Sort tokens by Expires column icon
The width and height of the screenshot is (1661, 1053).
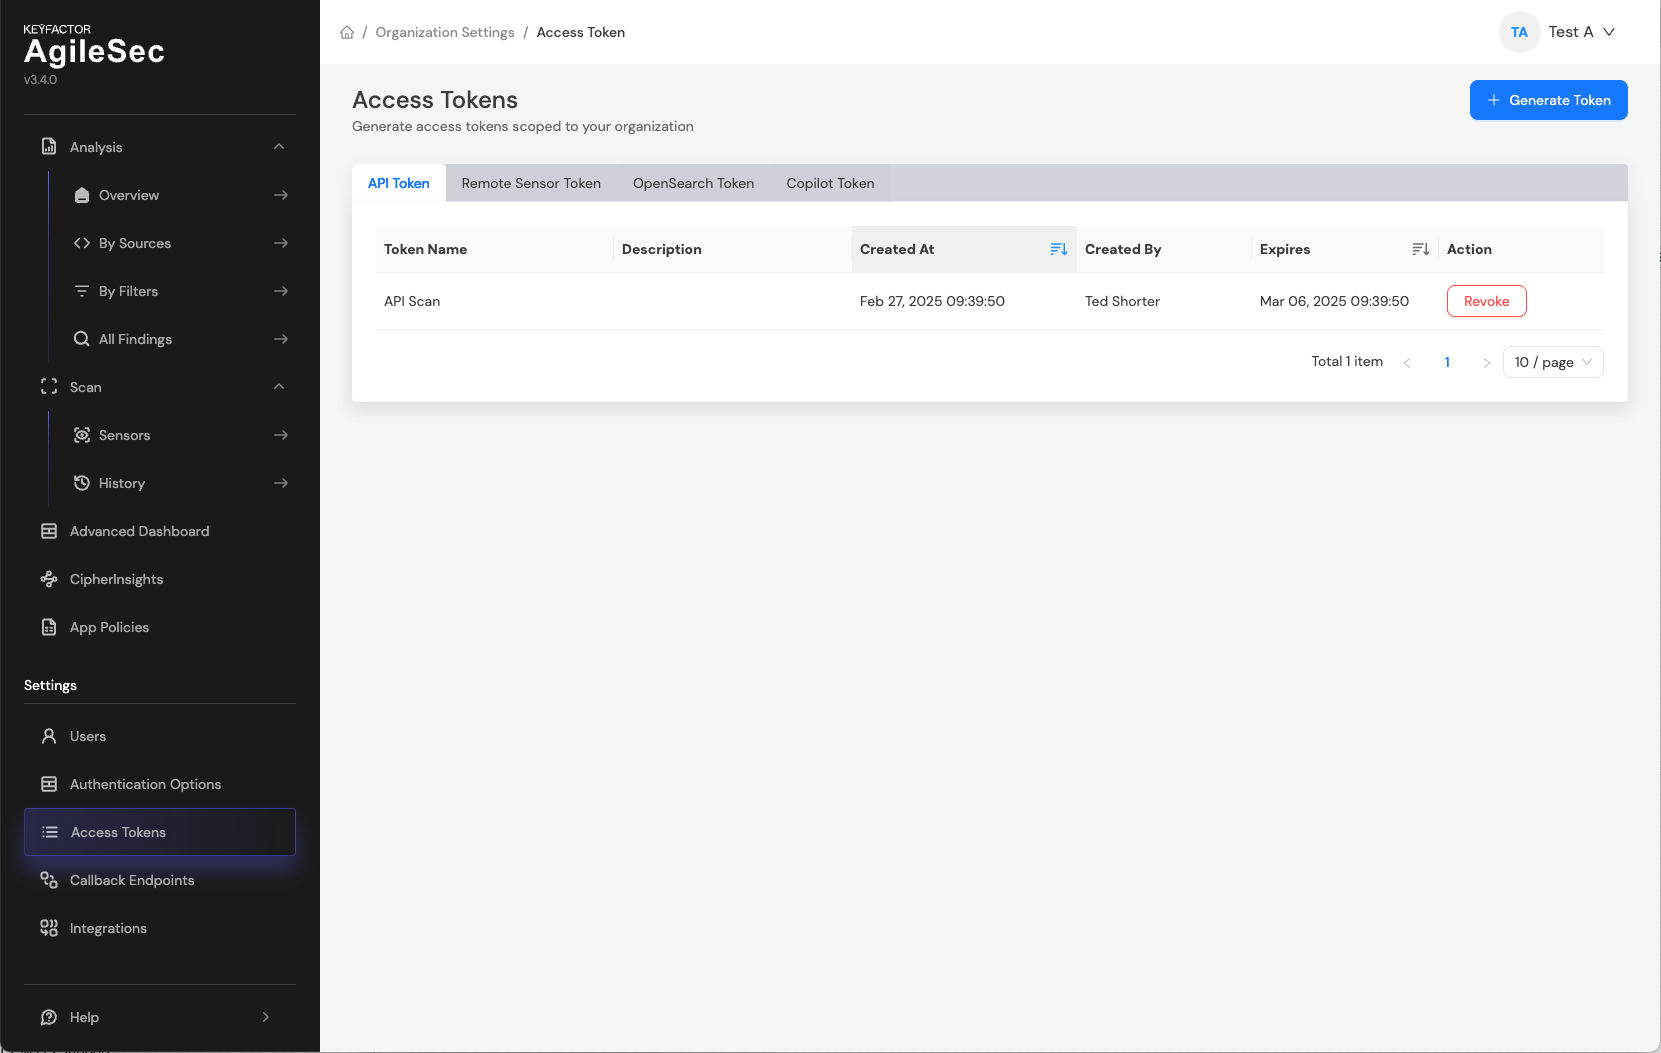(x=1420, y=249)
